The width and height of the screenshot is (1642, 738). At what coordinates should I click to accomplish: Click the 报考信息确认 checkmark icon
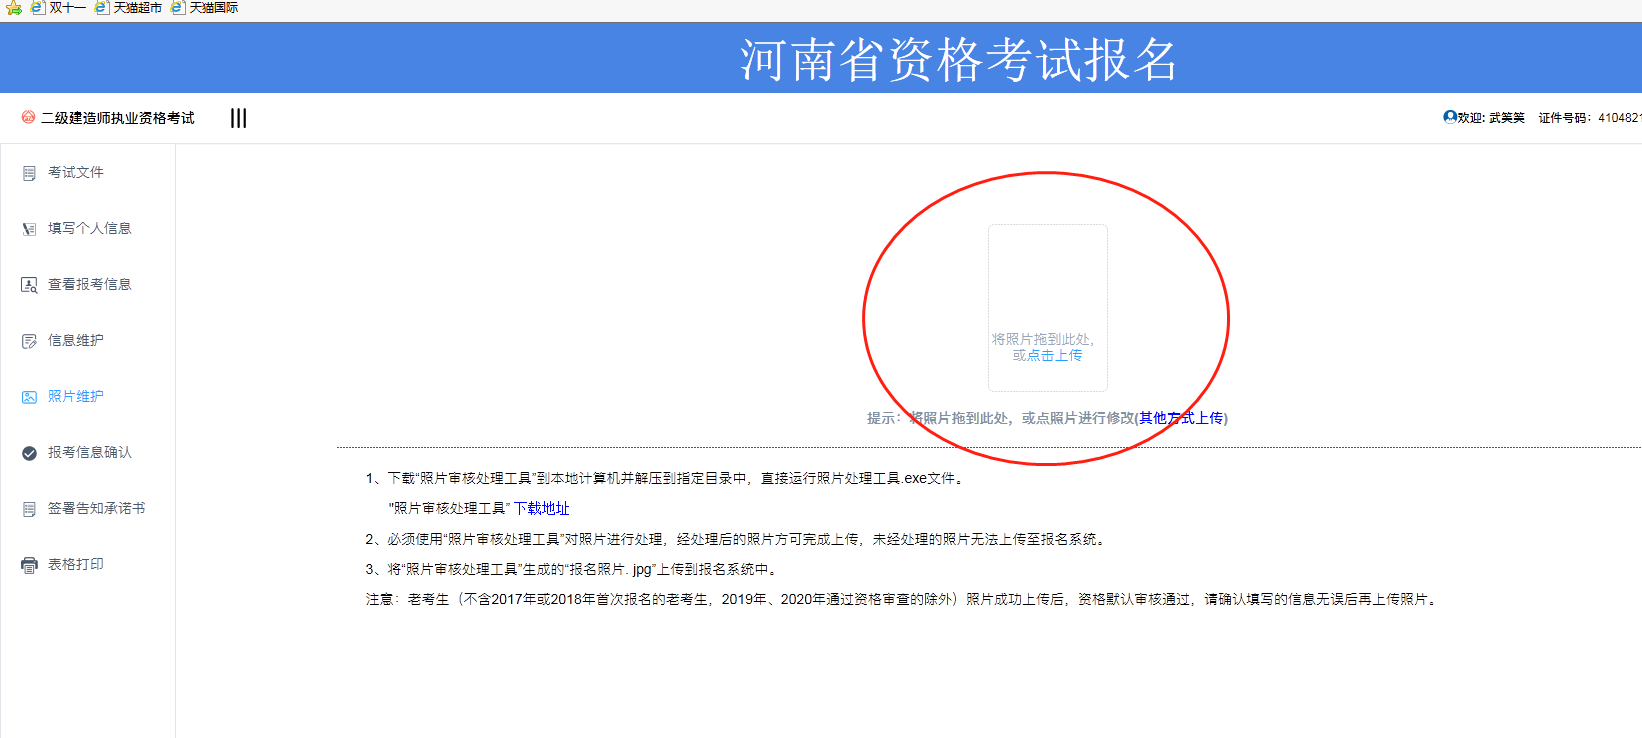(x=29, y=453)
